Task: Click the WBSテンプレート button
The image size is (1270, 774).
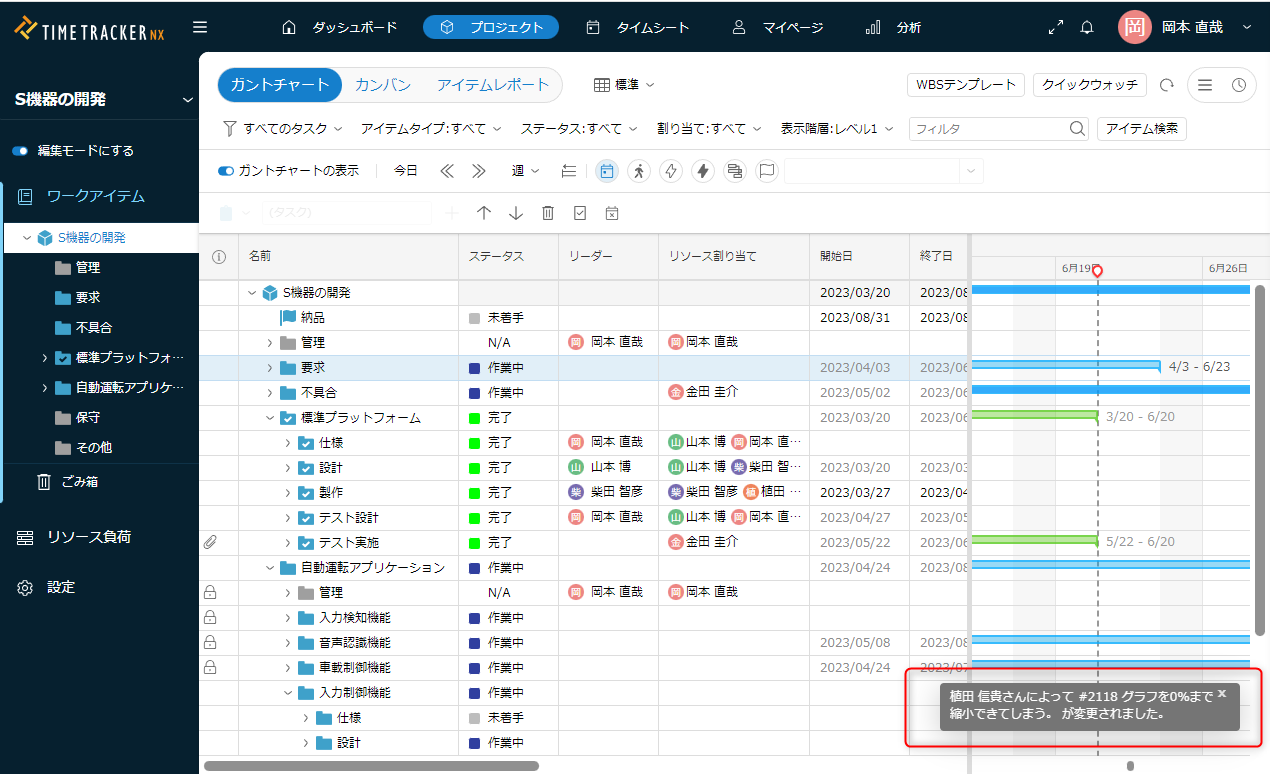Action: coord(965,85)
